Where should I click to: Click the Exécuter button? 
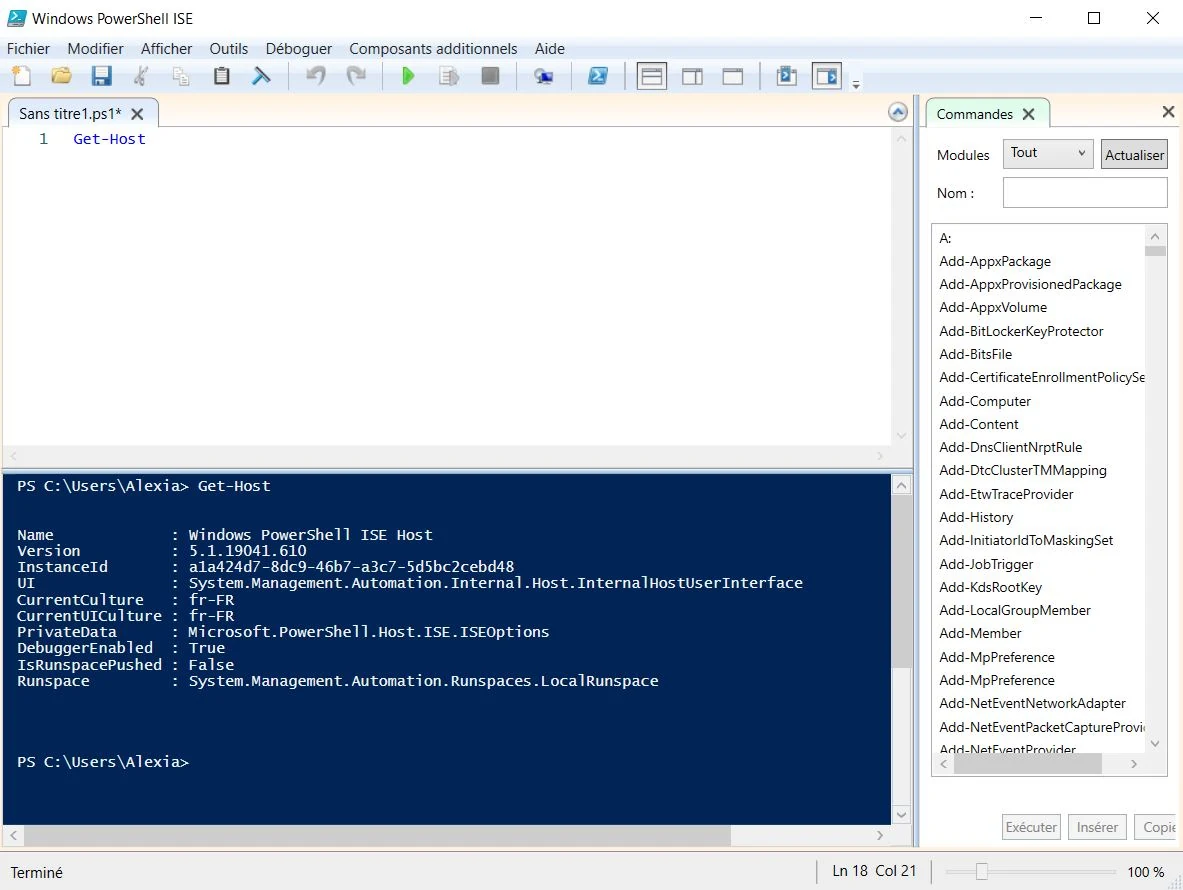(1031, 827)
